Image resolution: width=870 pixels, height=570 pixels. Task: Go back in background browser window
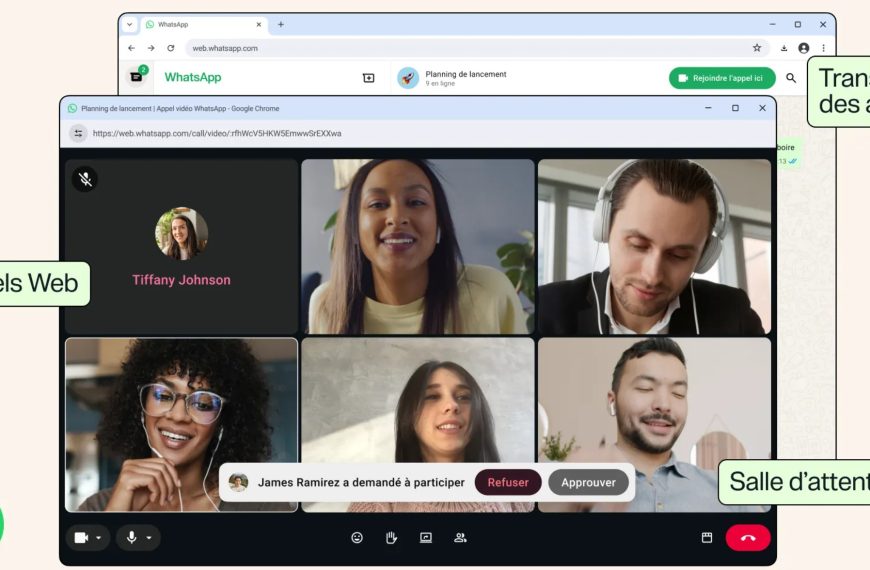[x=131, y=48]
